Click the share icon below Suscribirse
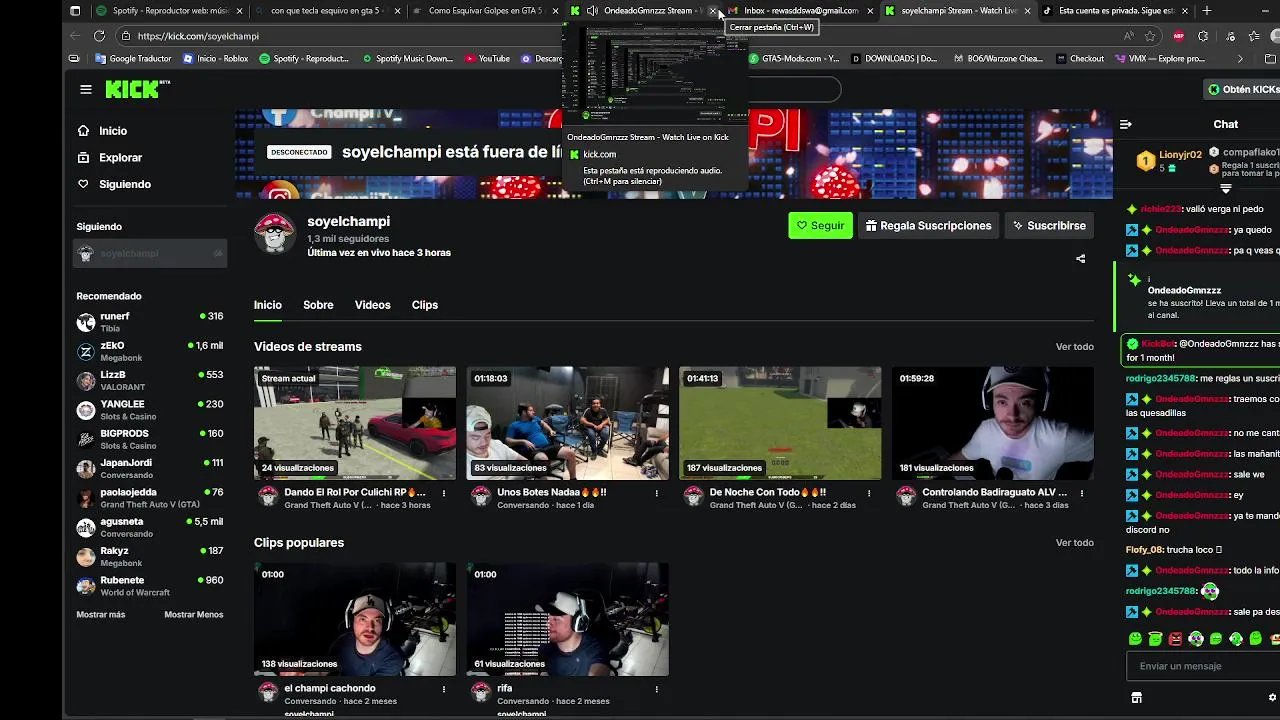The image size is (1280, 720). 1080,259
